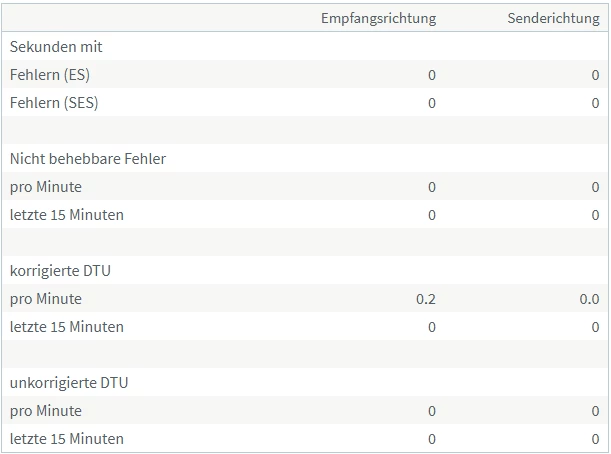
Task: Click Fehlern (SES) value in Empfangsrichtung column
Action: click(x=432, y=102)
